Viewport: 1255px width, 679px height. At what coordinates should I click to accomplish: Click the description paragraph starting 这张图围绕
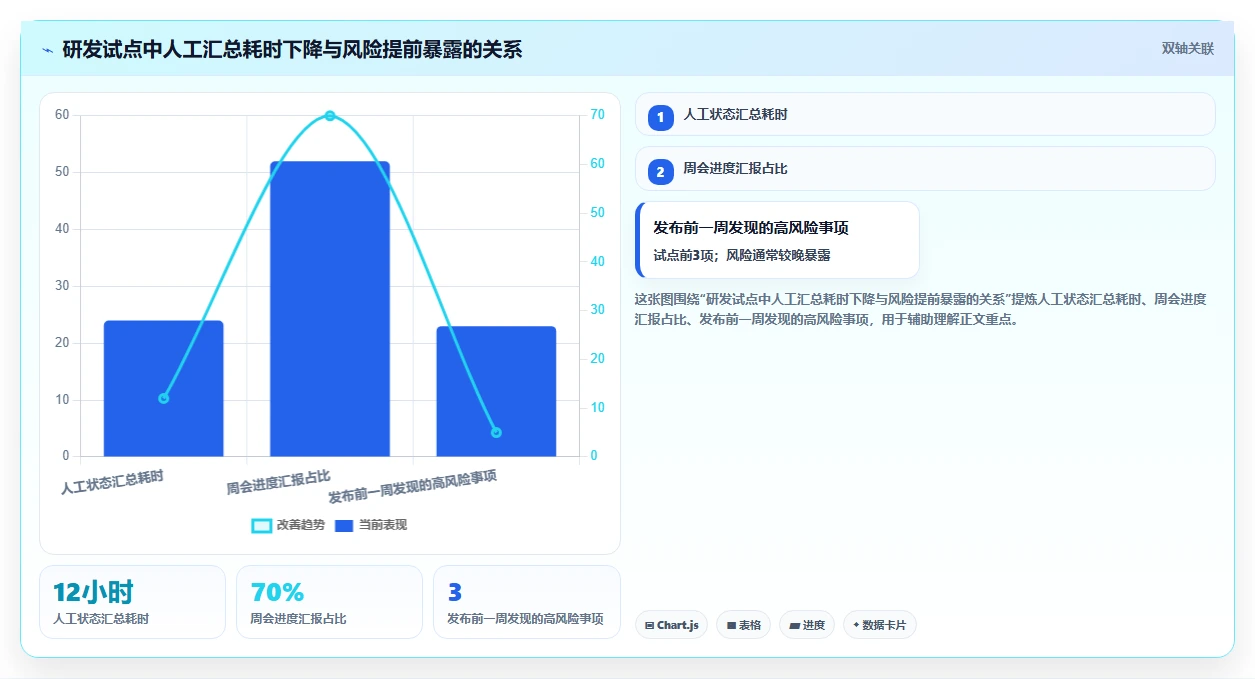point(920,309)
